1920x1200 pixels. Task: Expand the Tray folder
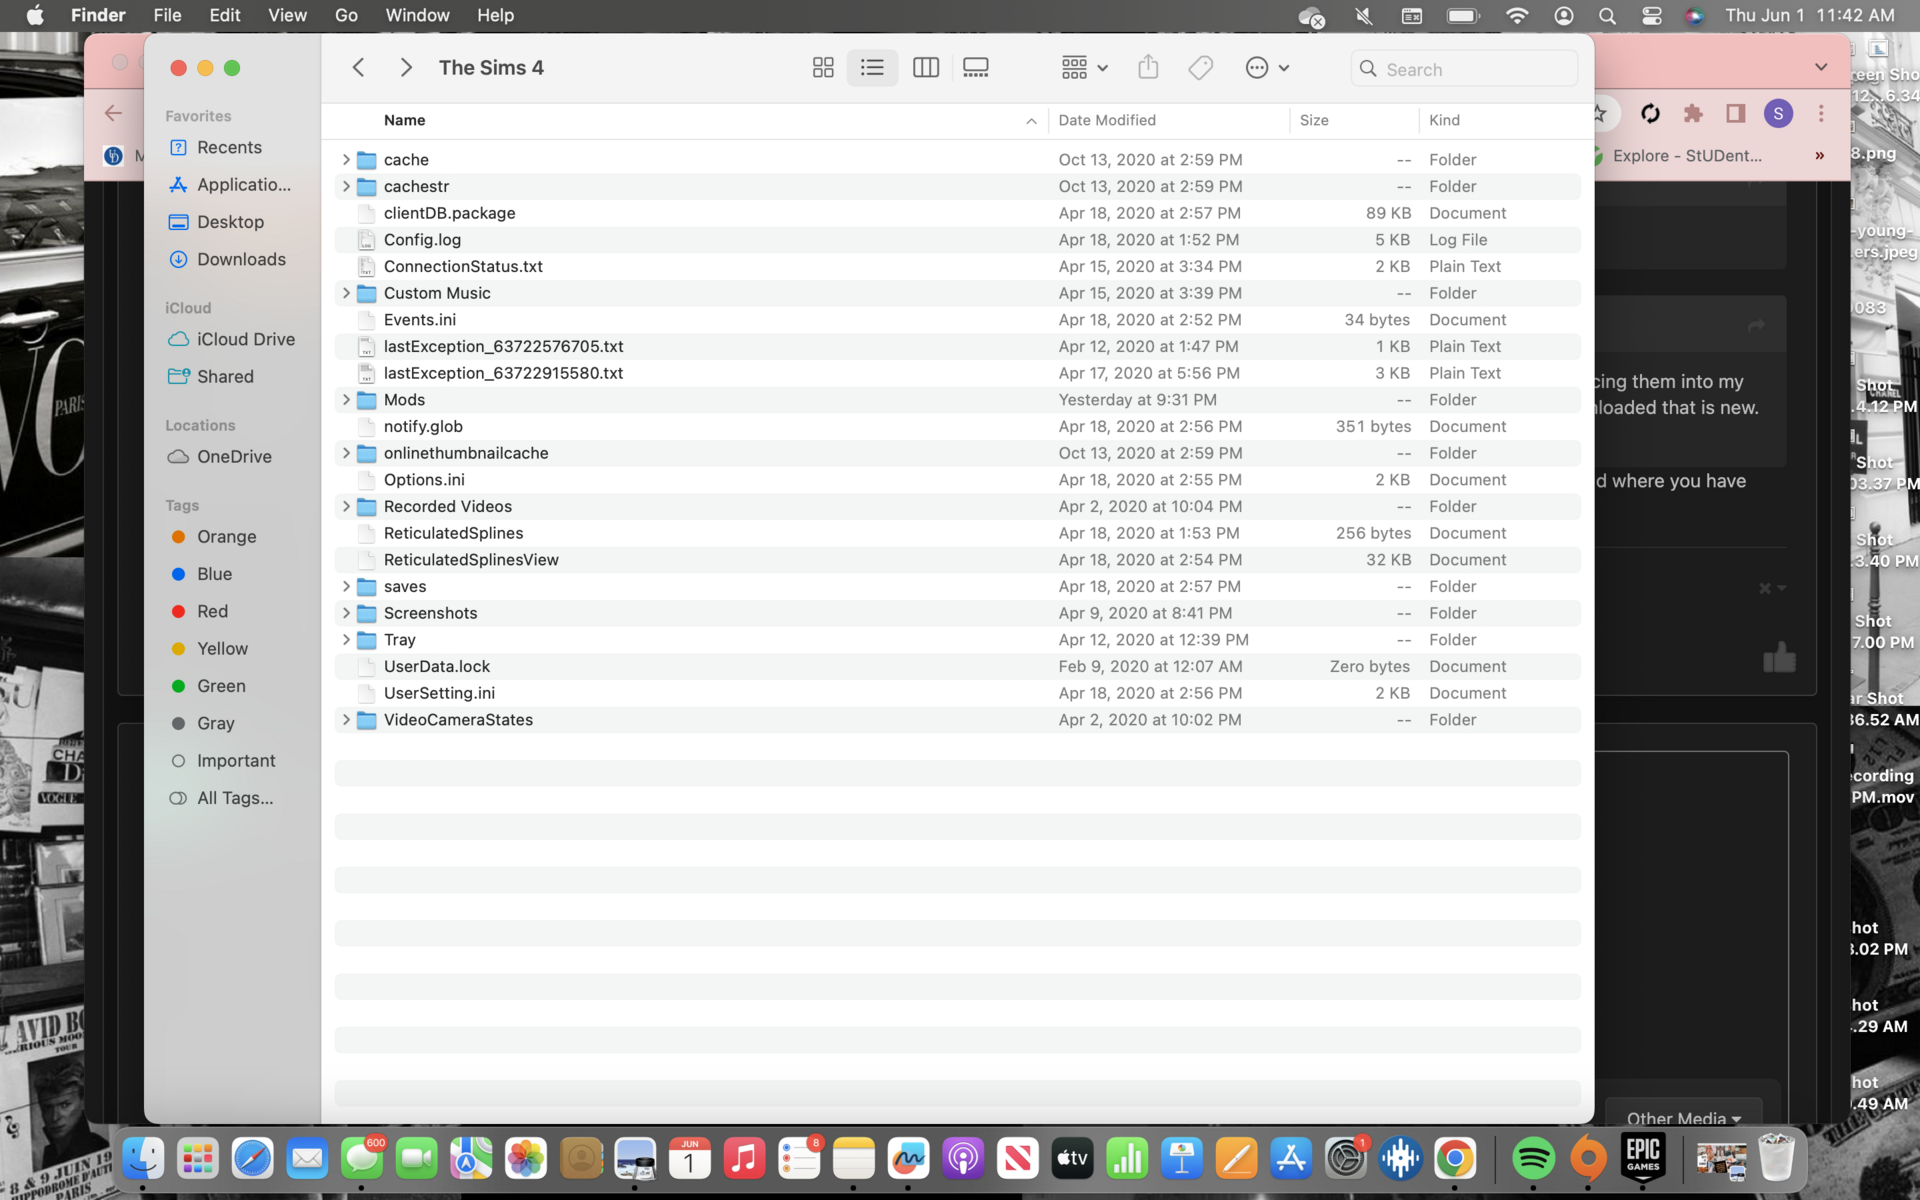pos(346,640)
